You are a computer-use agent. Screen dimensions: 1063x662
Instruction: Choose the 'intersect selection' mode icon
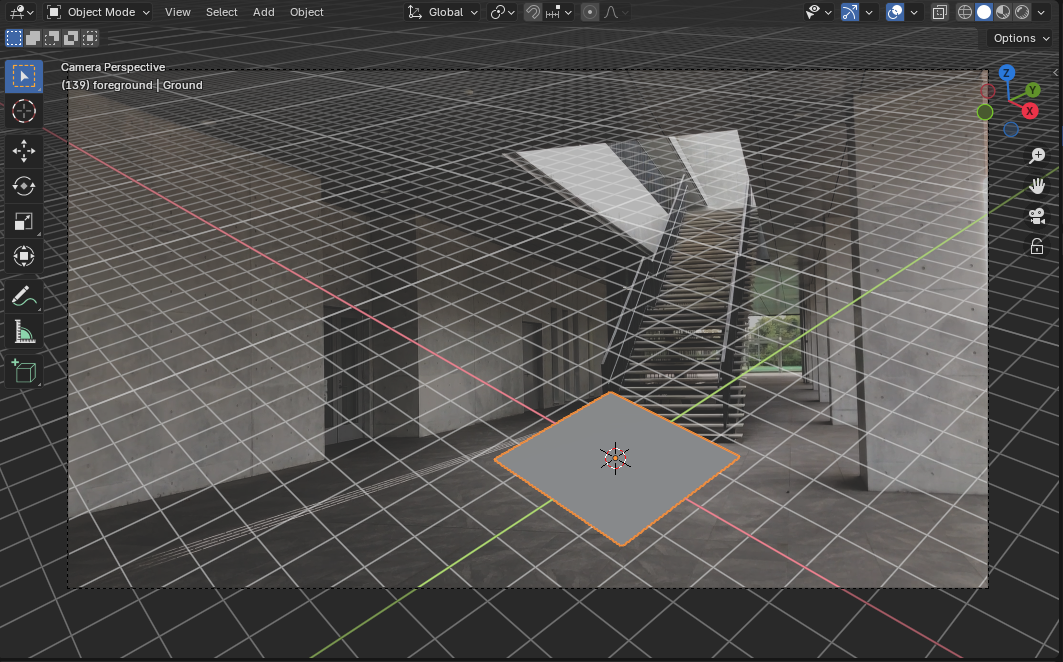(89, 38)
